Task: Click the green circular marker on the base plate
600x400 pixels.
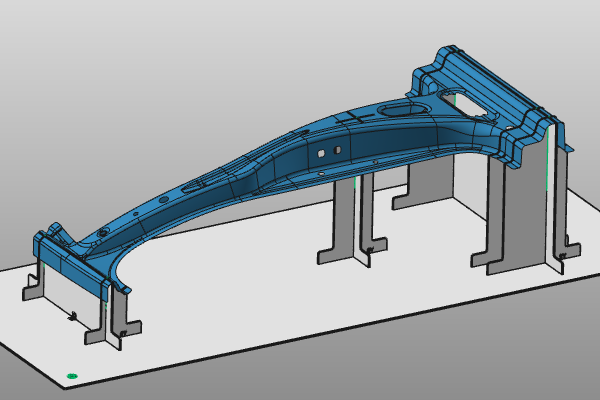Action: click(x=72, y=376)
